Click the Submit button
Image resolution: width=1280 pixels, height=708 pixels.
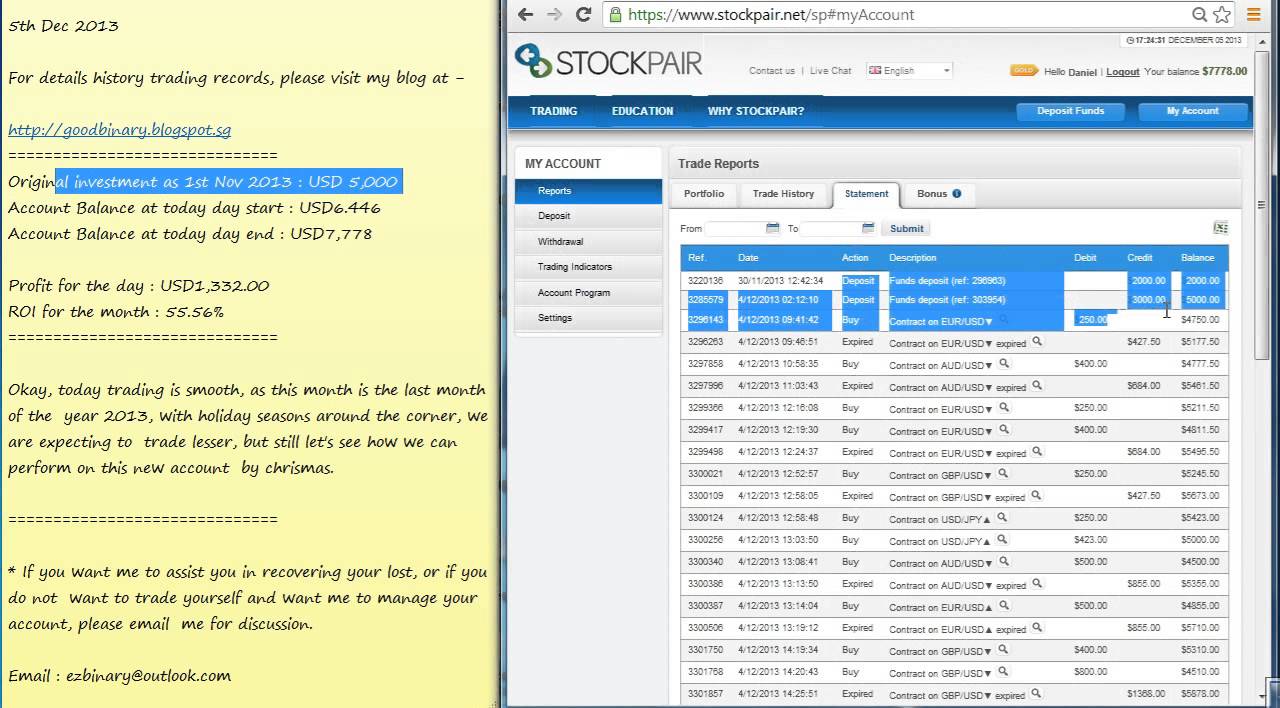click(x=906, y=229)
